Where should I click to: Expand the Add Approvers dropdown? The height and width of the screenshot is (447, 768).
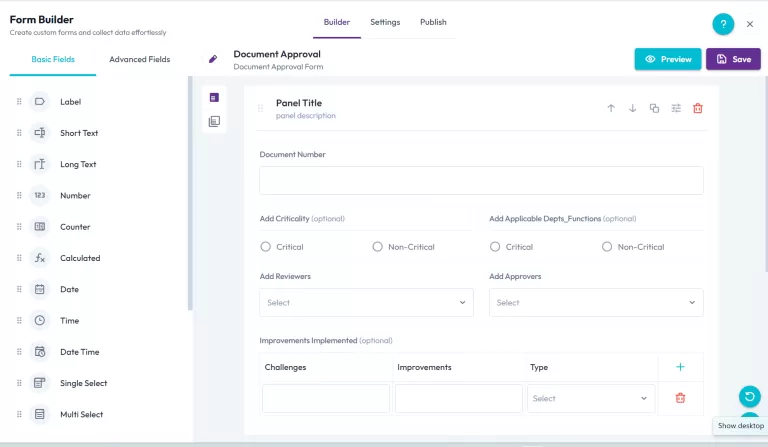point(596,302)
